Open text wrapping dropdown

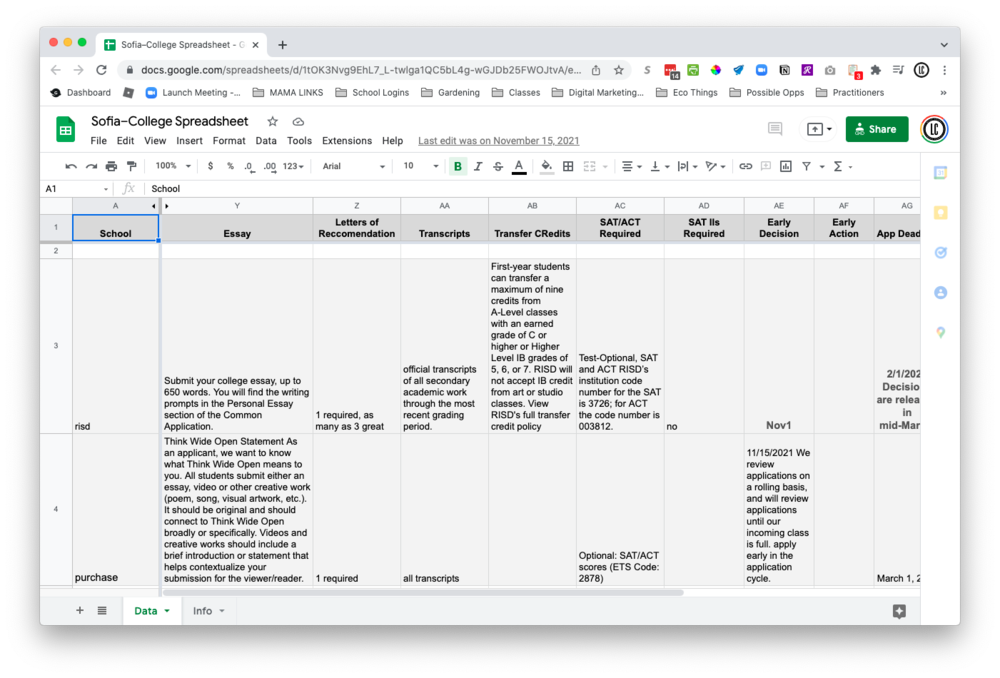point(687,166)
